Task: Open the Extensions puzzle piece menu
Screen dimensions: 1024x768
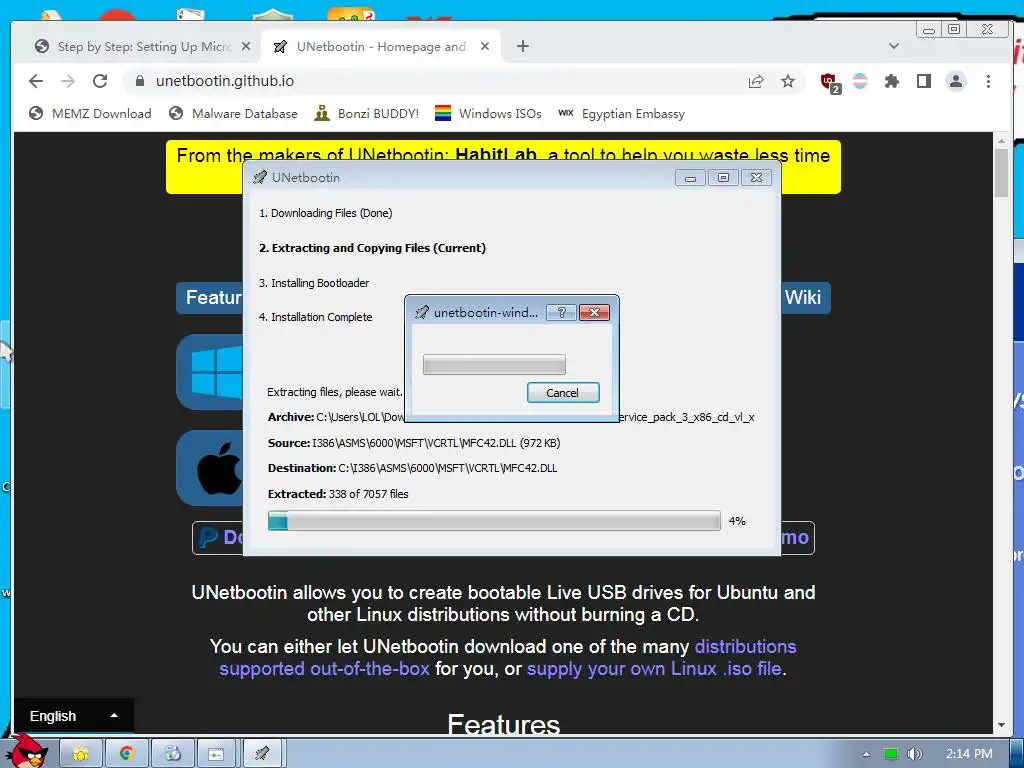Action: coord(891,81)
